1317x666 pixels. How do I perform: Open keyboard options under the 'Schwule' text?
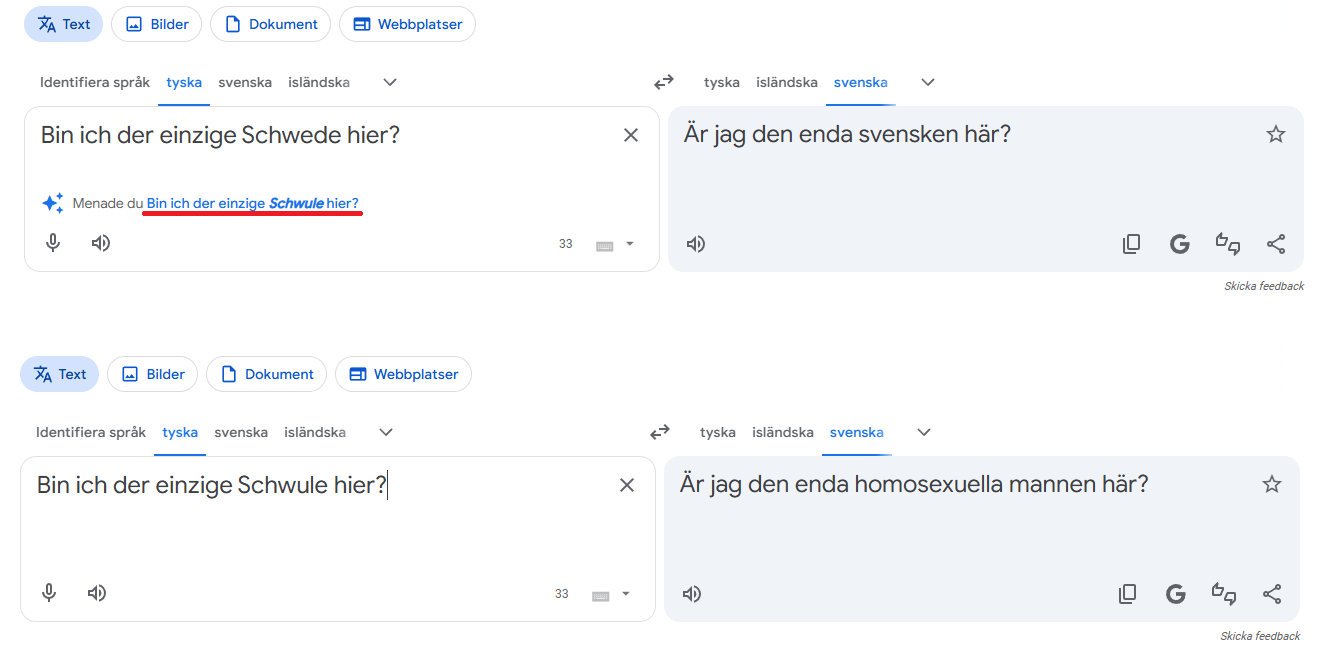click(x=627, y=594)
